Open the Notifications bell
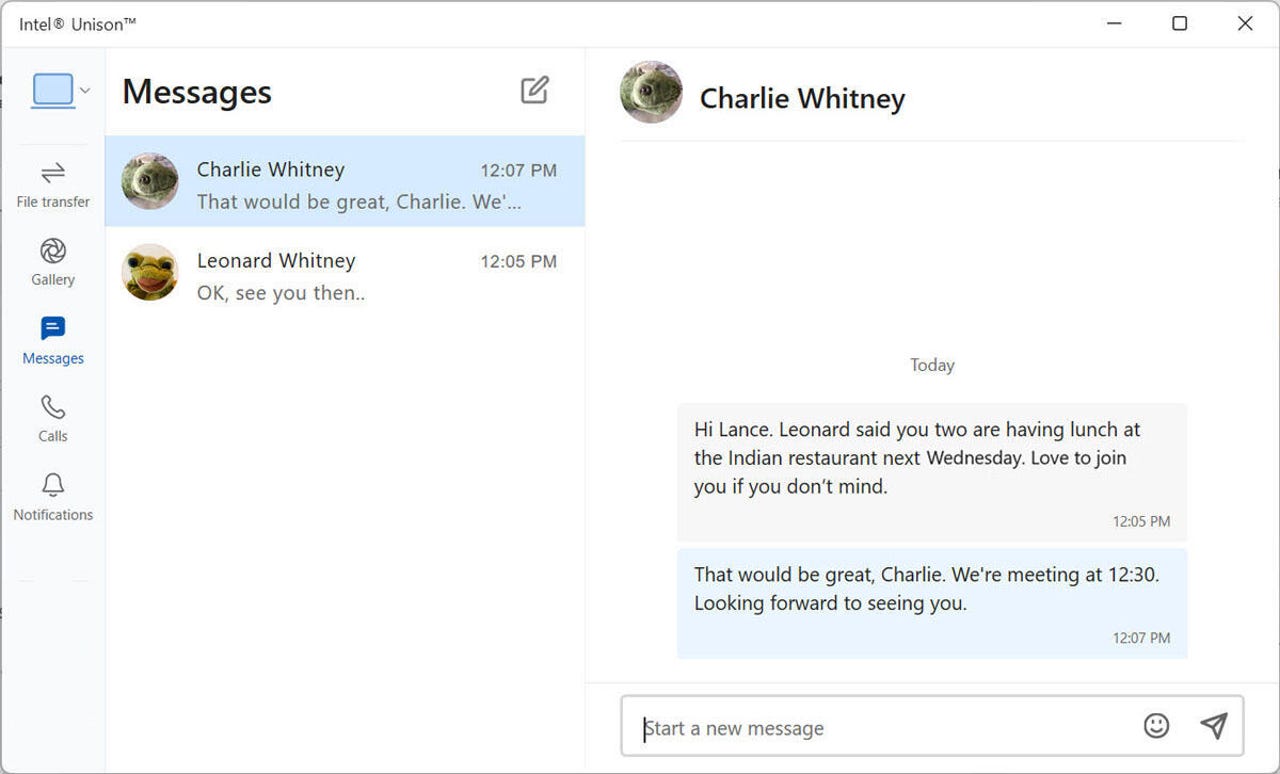 coord(53,497)
